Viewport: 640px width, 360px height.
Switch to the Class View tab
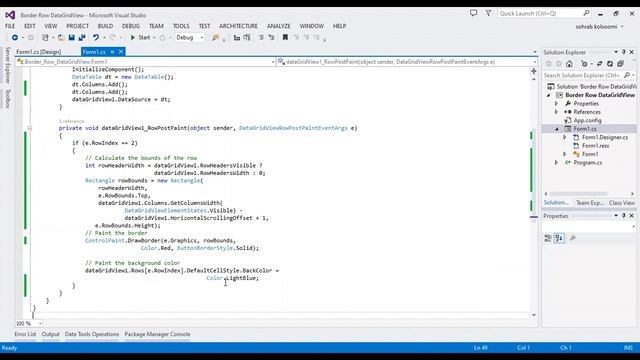coord(622,202)
